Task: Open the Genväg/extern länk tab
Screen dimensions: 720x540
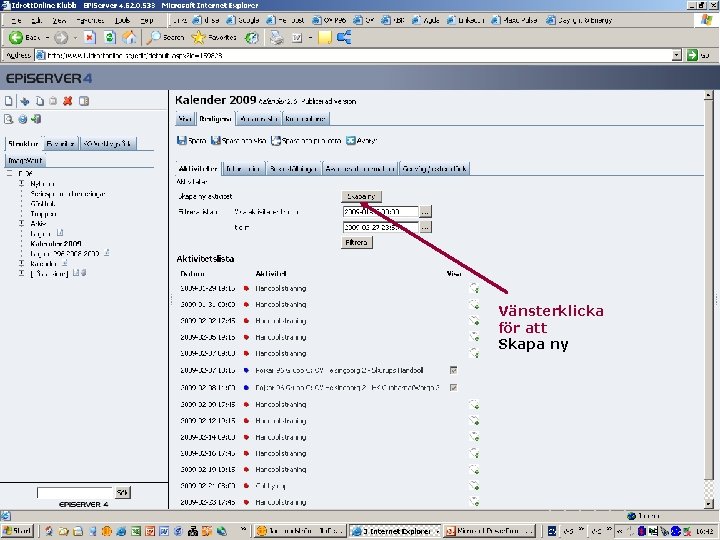Action: (x=434, y=169)
